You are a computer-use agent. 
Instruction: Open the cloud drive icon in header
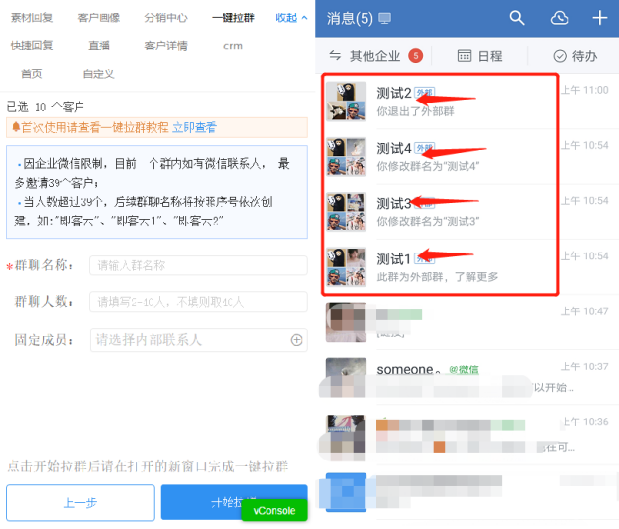coord(559,18)
